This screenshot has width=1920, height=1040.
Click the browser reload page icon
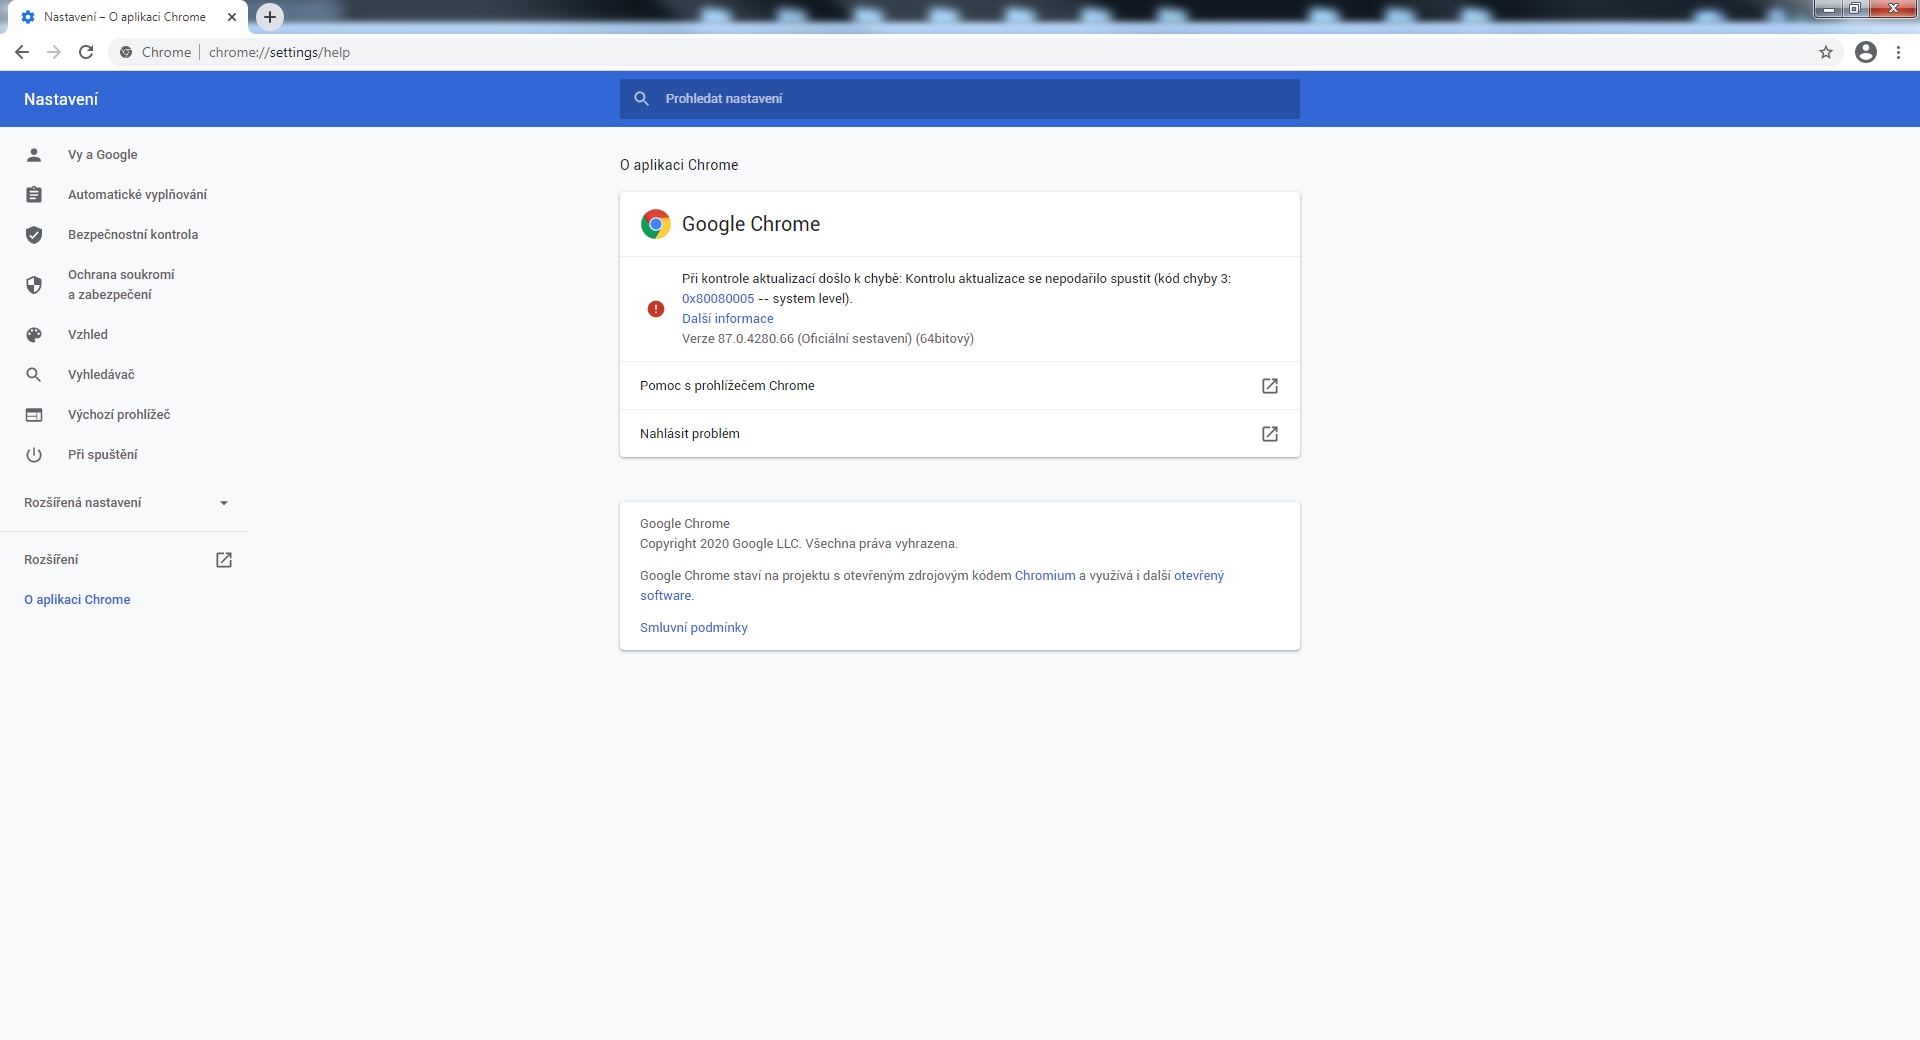click(x=86, y=52)
